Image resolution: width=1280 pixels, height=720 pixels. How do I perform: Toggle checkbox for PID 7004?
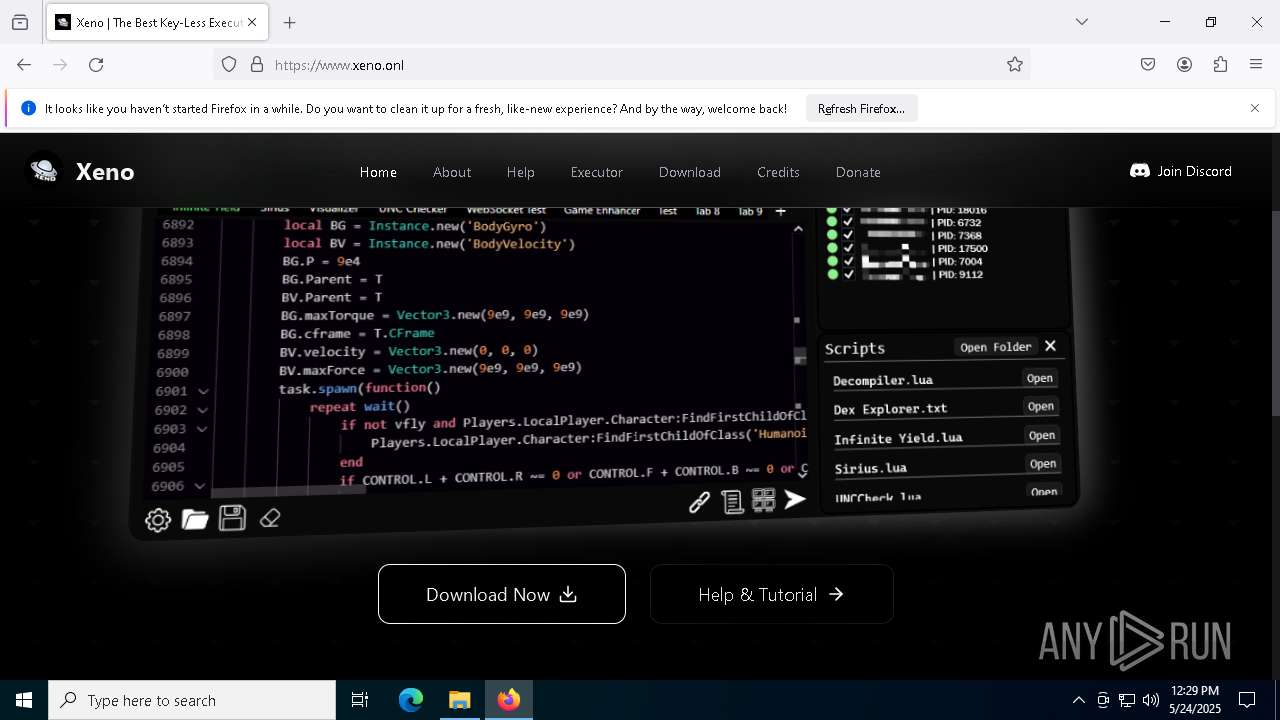coord(848,261)
